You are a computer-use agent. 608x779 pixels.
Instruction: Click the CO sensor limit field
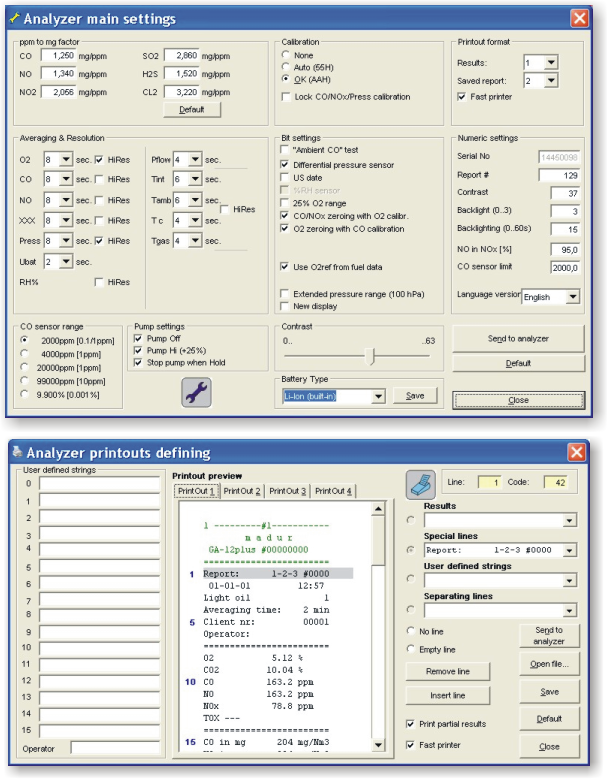click(565, 267)
